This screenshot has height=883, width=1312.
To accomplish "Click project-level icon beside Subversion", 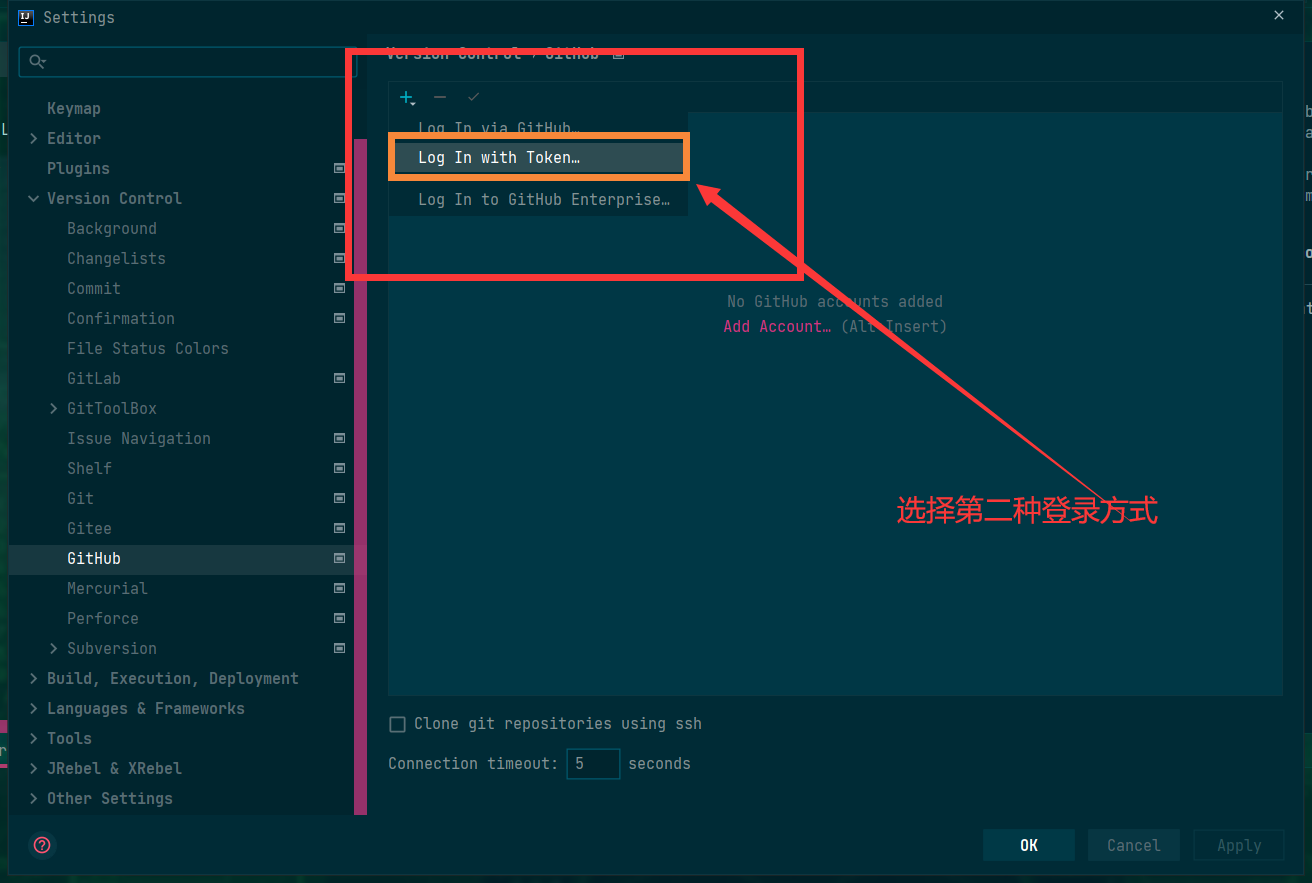I will point(340,648).
